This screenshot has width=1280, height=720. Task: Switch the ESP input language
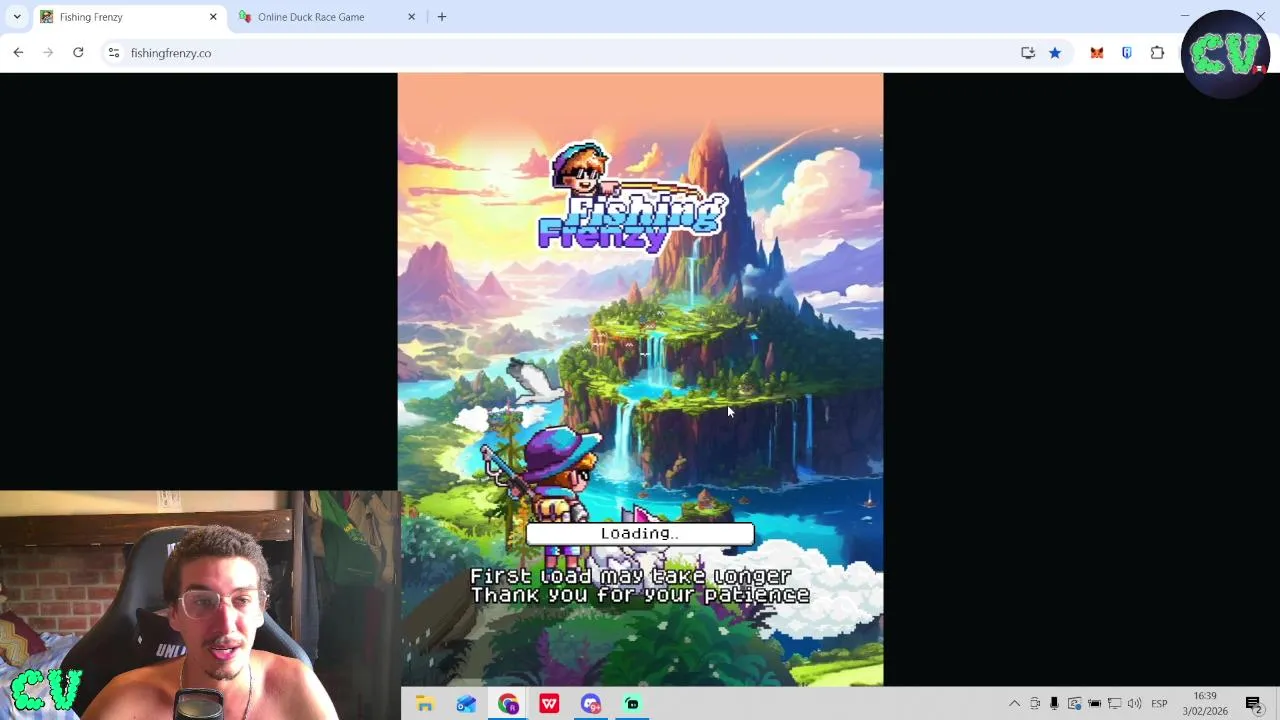tap(1159, 704)
